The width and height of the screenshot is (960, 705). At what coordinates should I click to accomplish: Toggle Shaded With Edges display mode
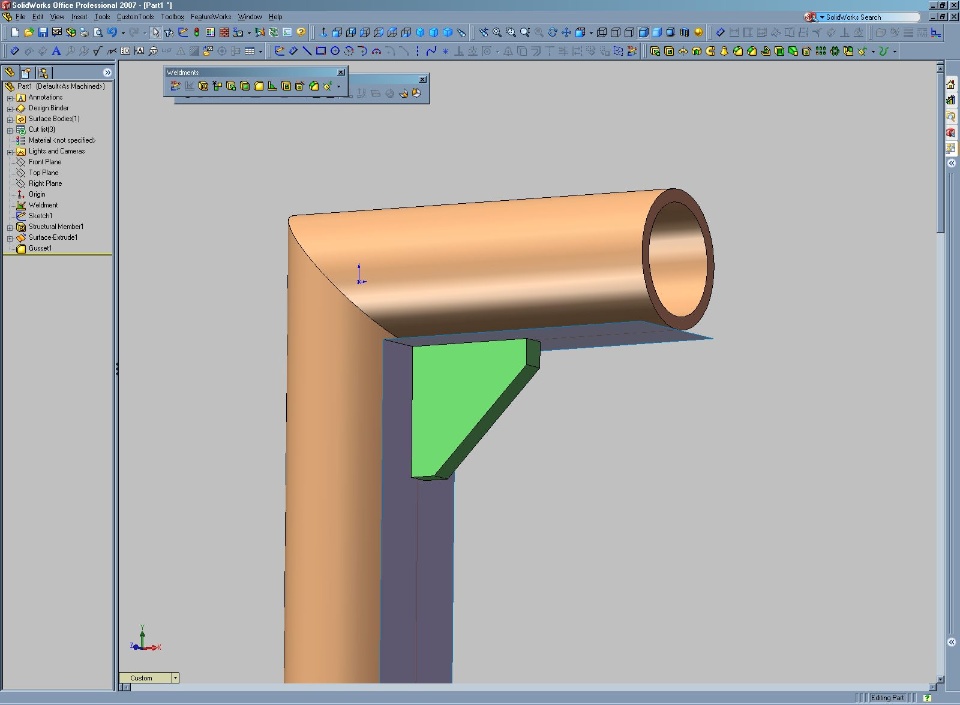643,32
